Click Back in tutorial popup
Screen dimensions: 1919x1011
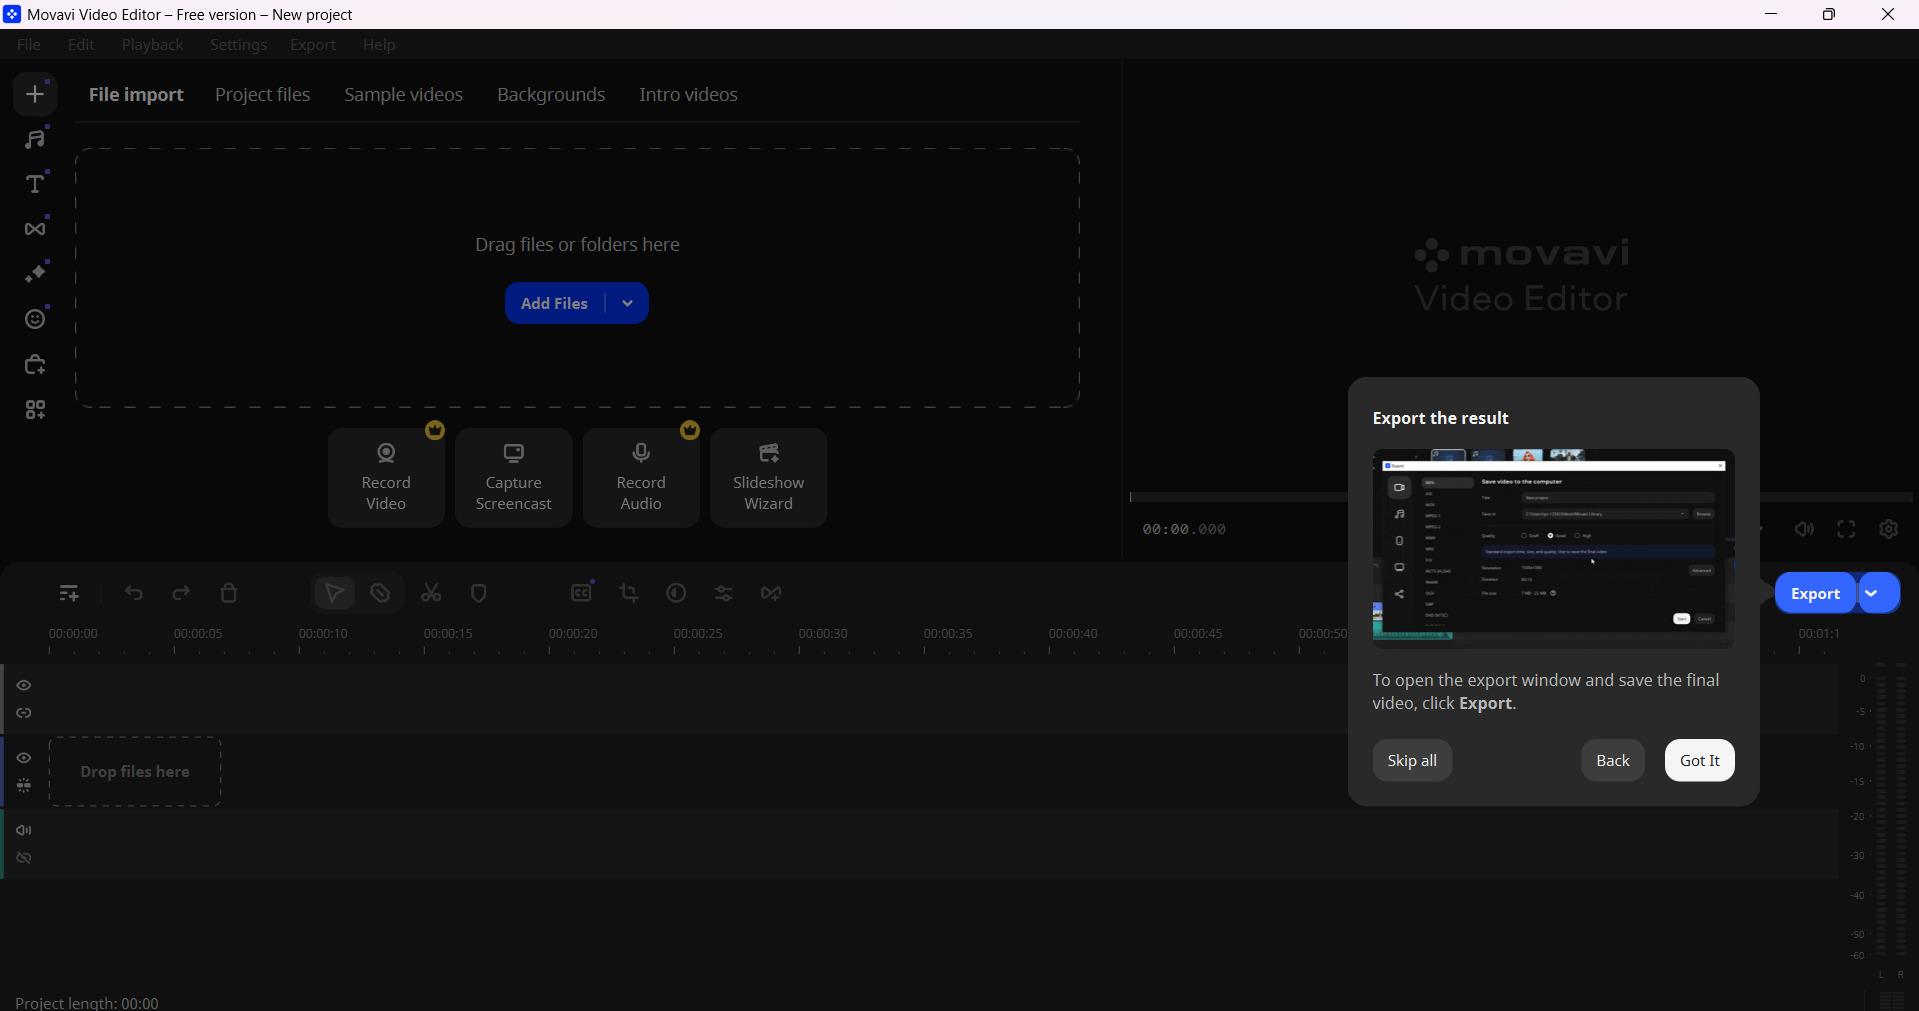1612,761
